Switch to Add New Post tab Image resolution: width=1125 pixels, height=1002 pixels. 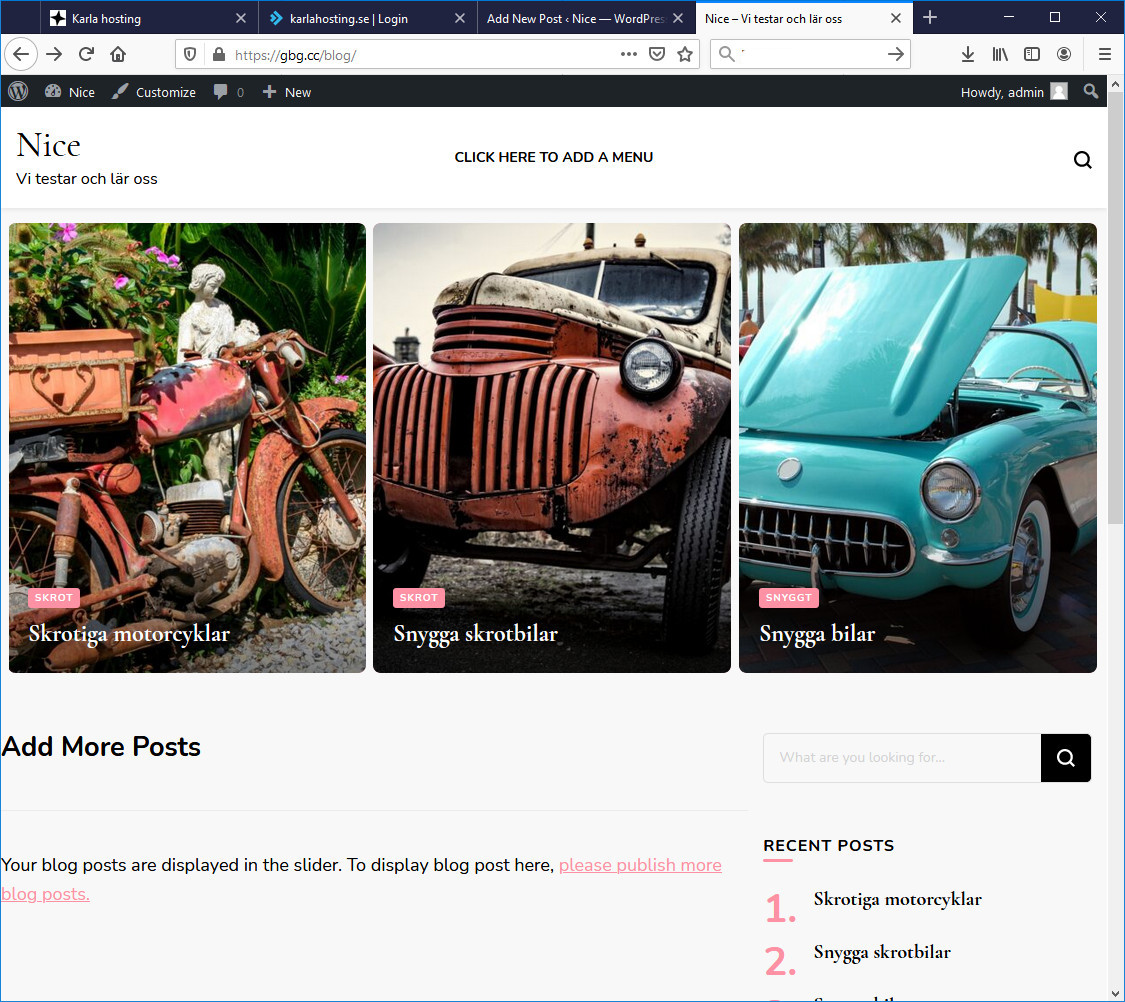coord(586,18)
